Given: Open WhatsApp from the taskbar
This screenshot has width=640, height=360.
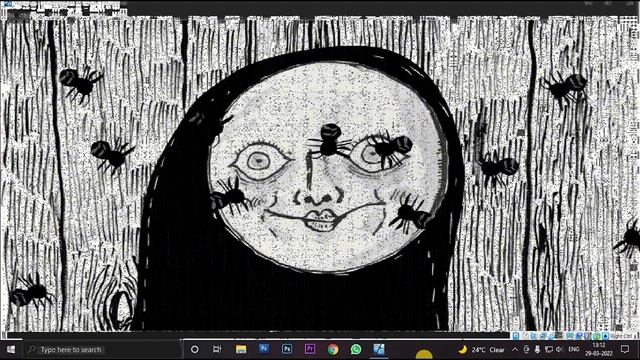Looking at the screenshot, I should coord(356,349).
